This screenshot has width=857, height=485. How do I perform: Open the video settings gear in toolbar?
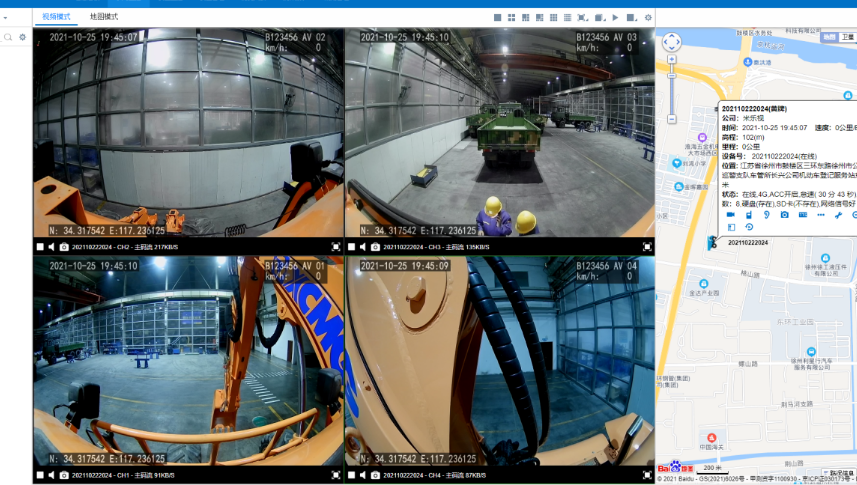click(648, 17)
